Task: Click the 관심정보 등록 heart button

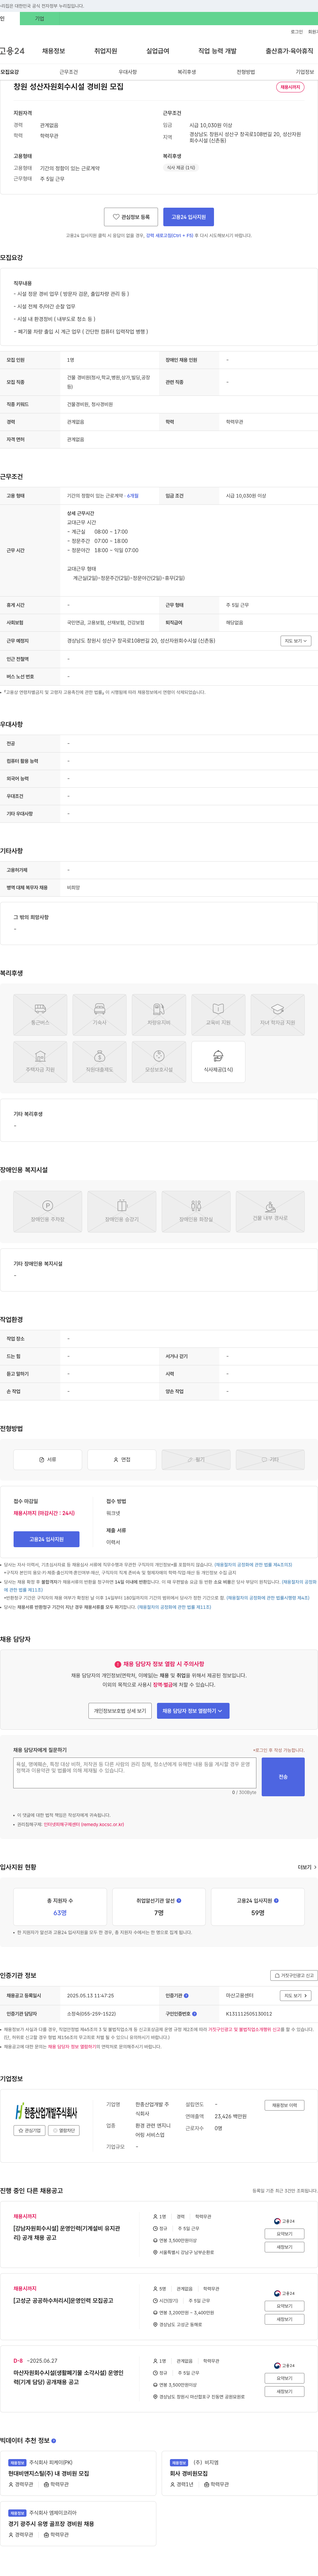Action: coord(131,217)
